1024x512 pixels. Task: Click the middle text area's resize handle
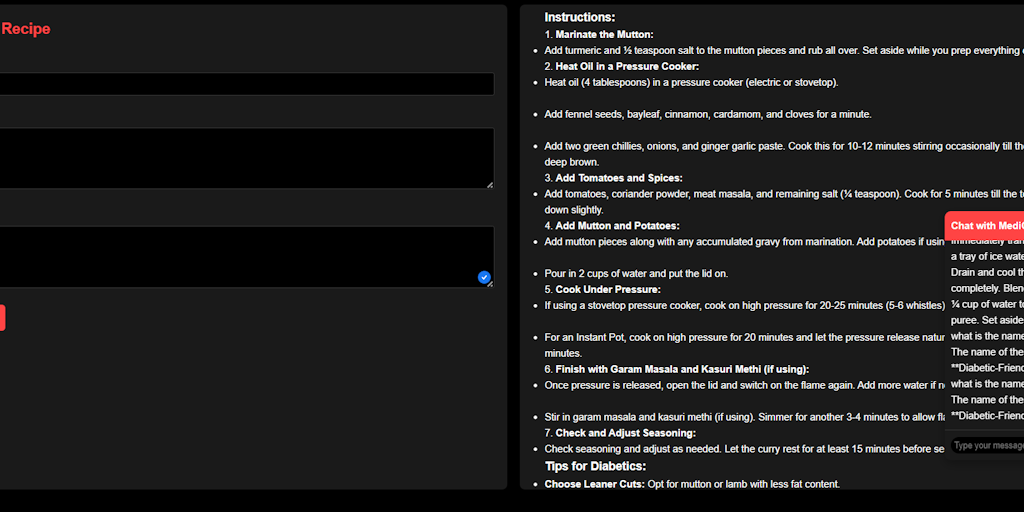[x=489, y=184]
